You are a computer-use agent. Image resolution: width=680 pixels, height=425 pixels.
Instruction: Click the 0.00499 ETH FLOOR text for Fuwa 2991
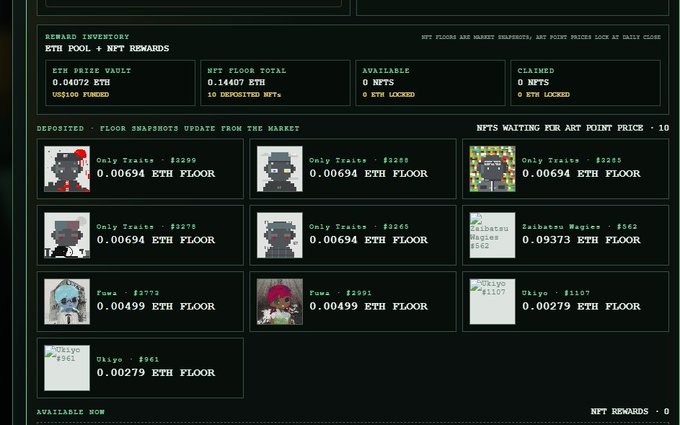(369, 306)
